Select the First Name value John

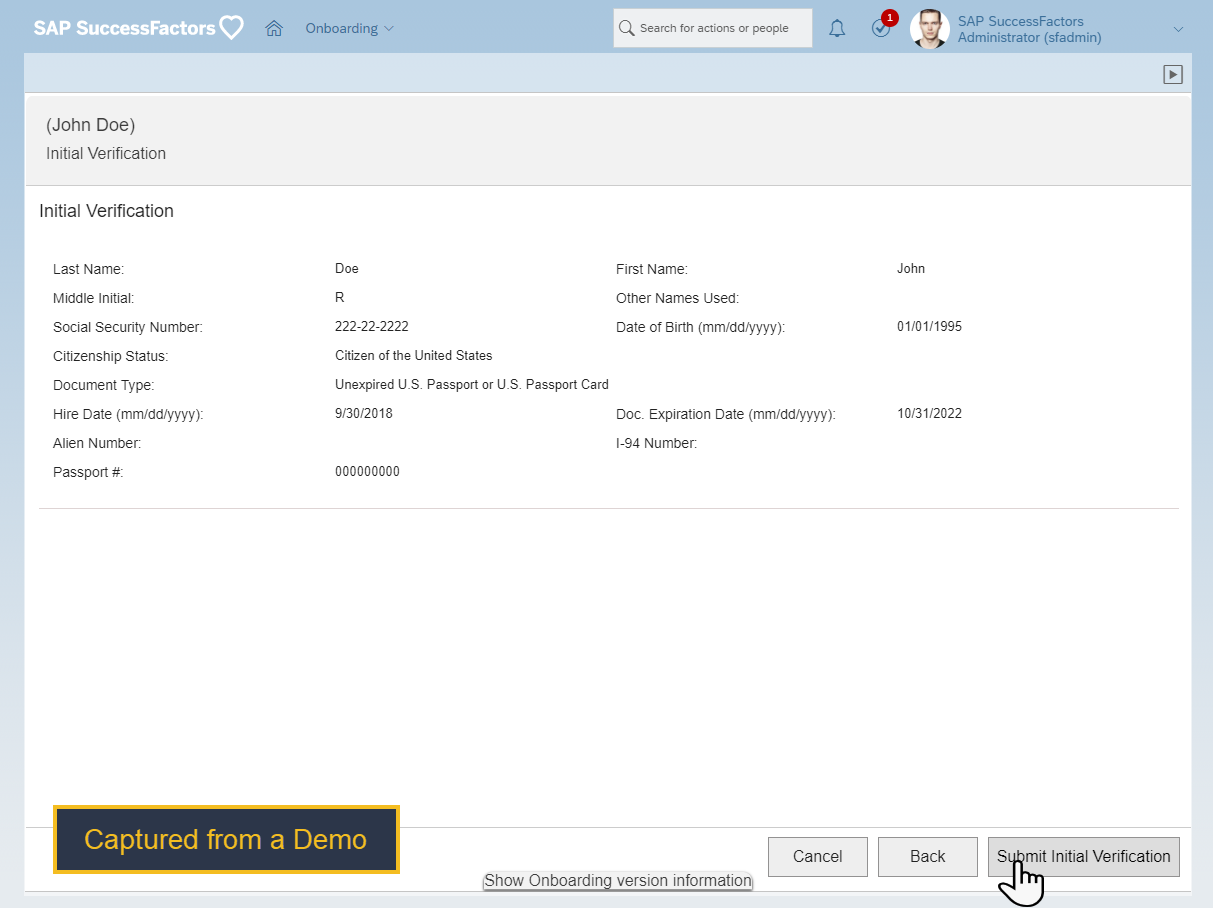pos(911,269)
